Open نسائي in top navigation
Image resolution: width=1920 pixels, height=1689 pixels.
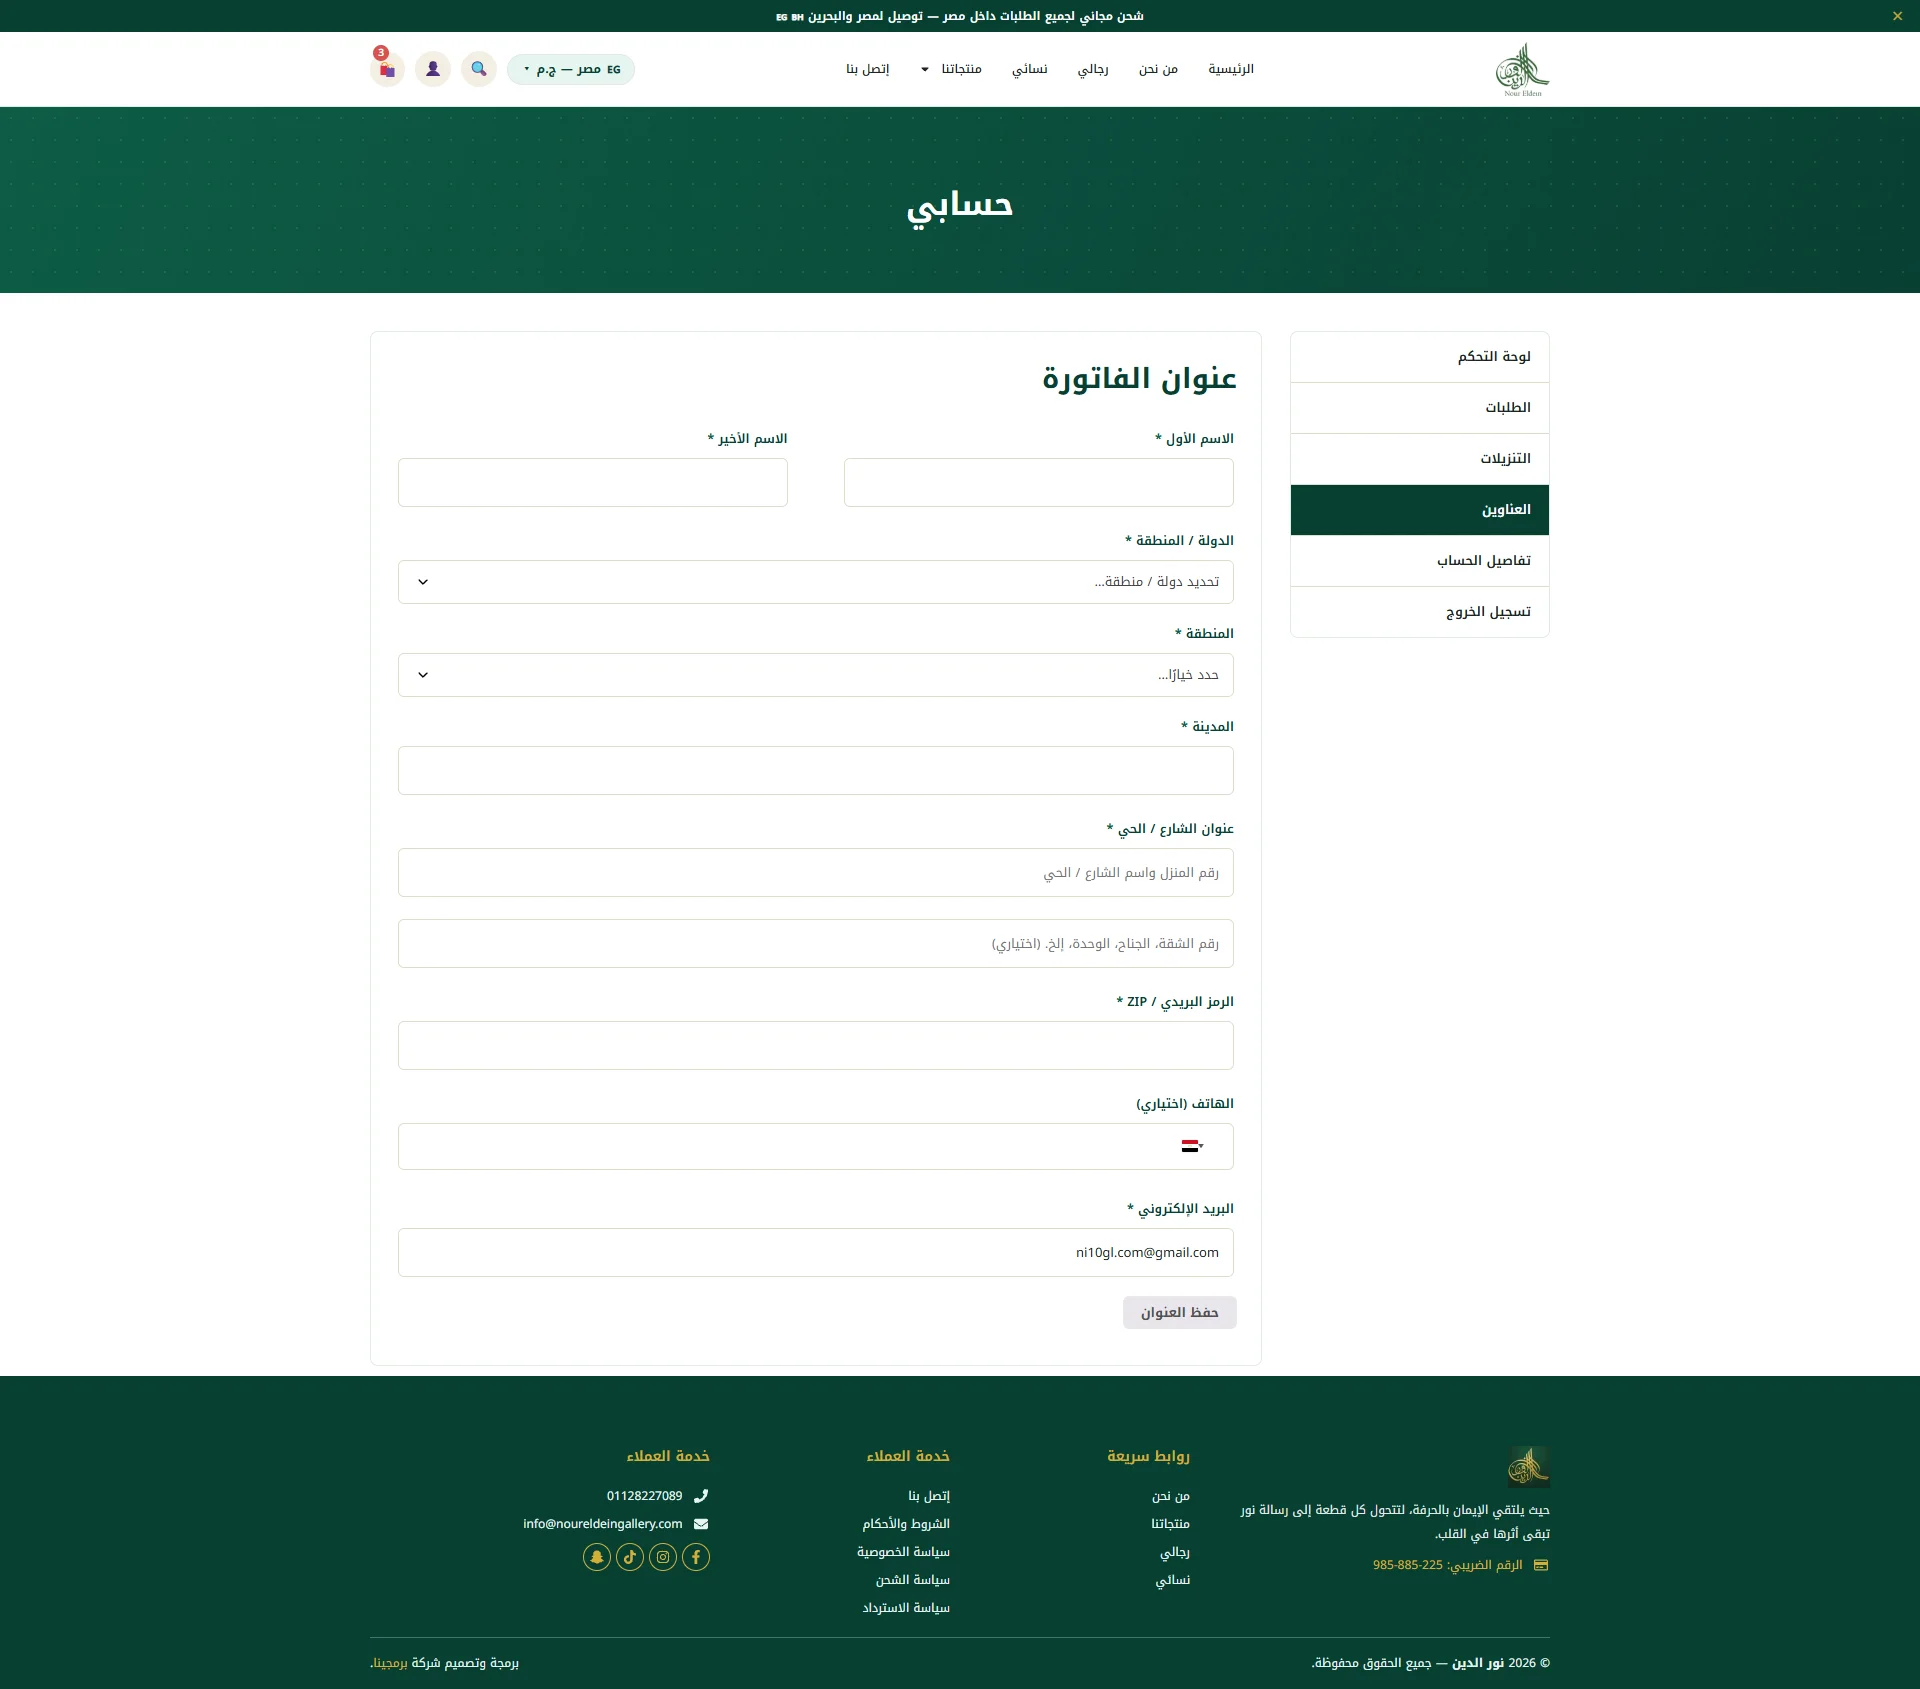point(1030,69)
